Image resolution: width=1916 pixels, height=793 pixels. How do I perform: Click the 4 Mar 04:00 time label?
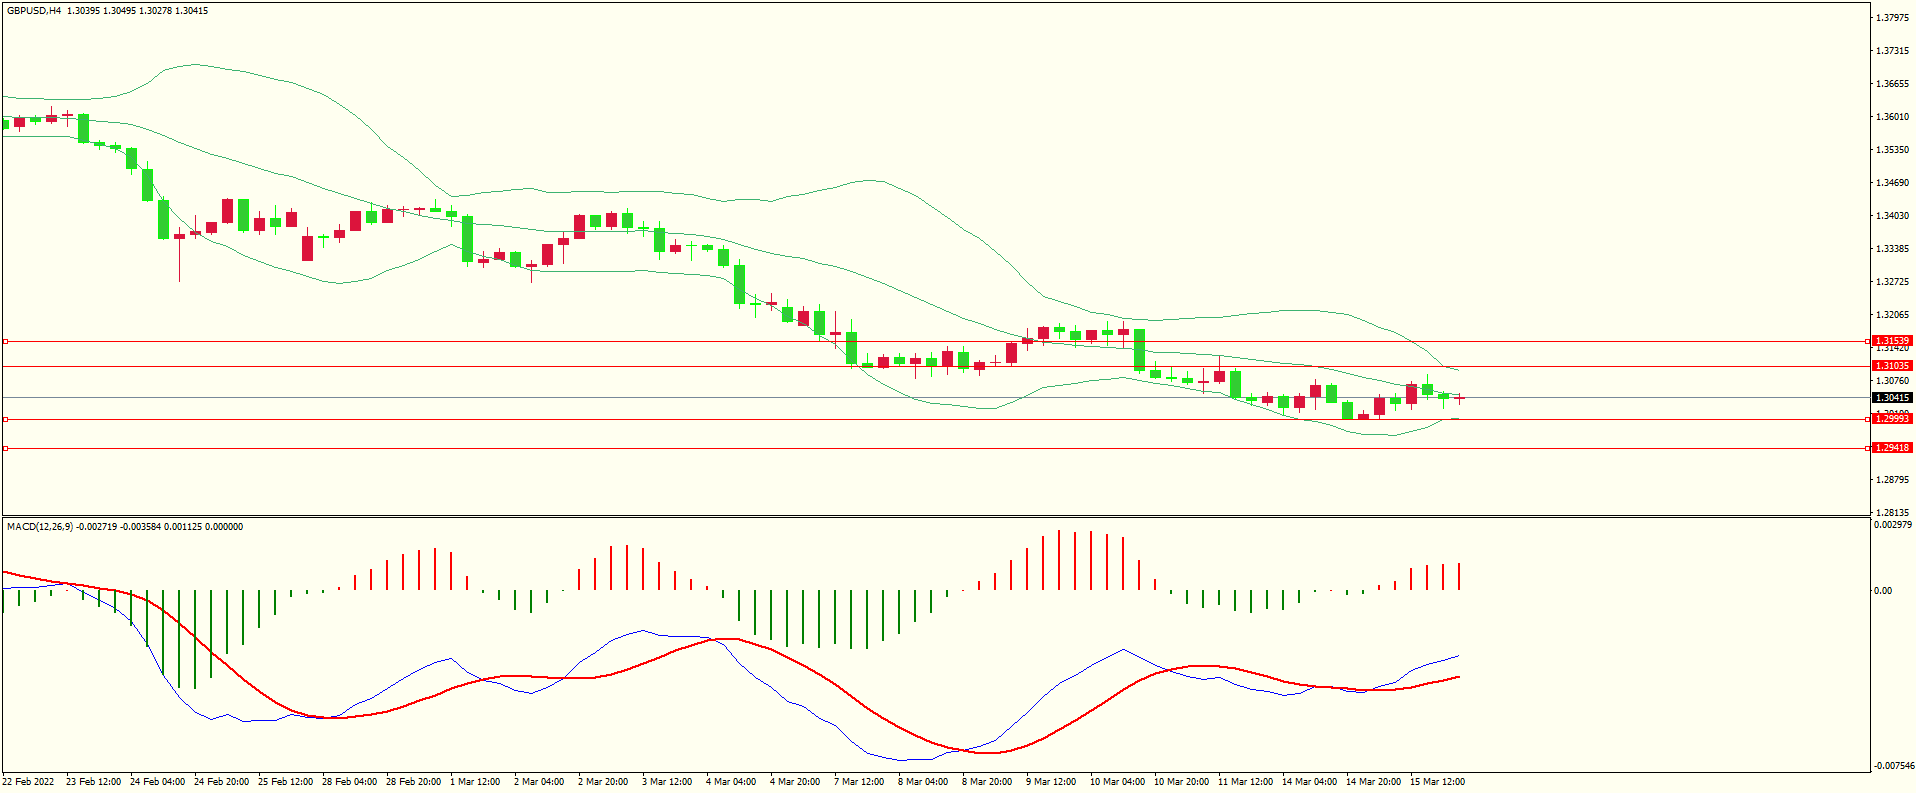click(x=731, y=782)
